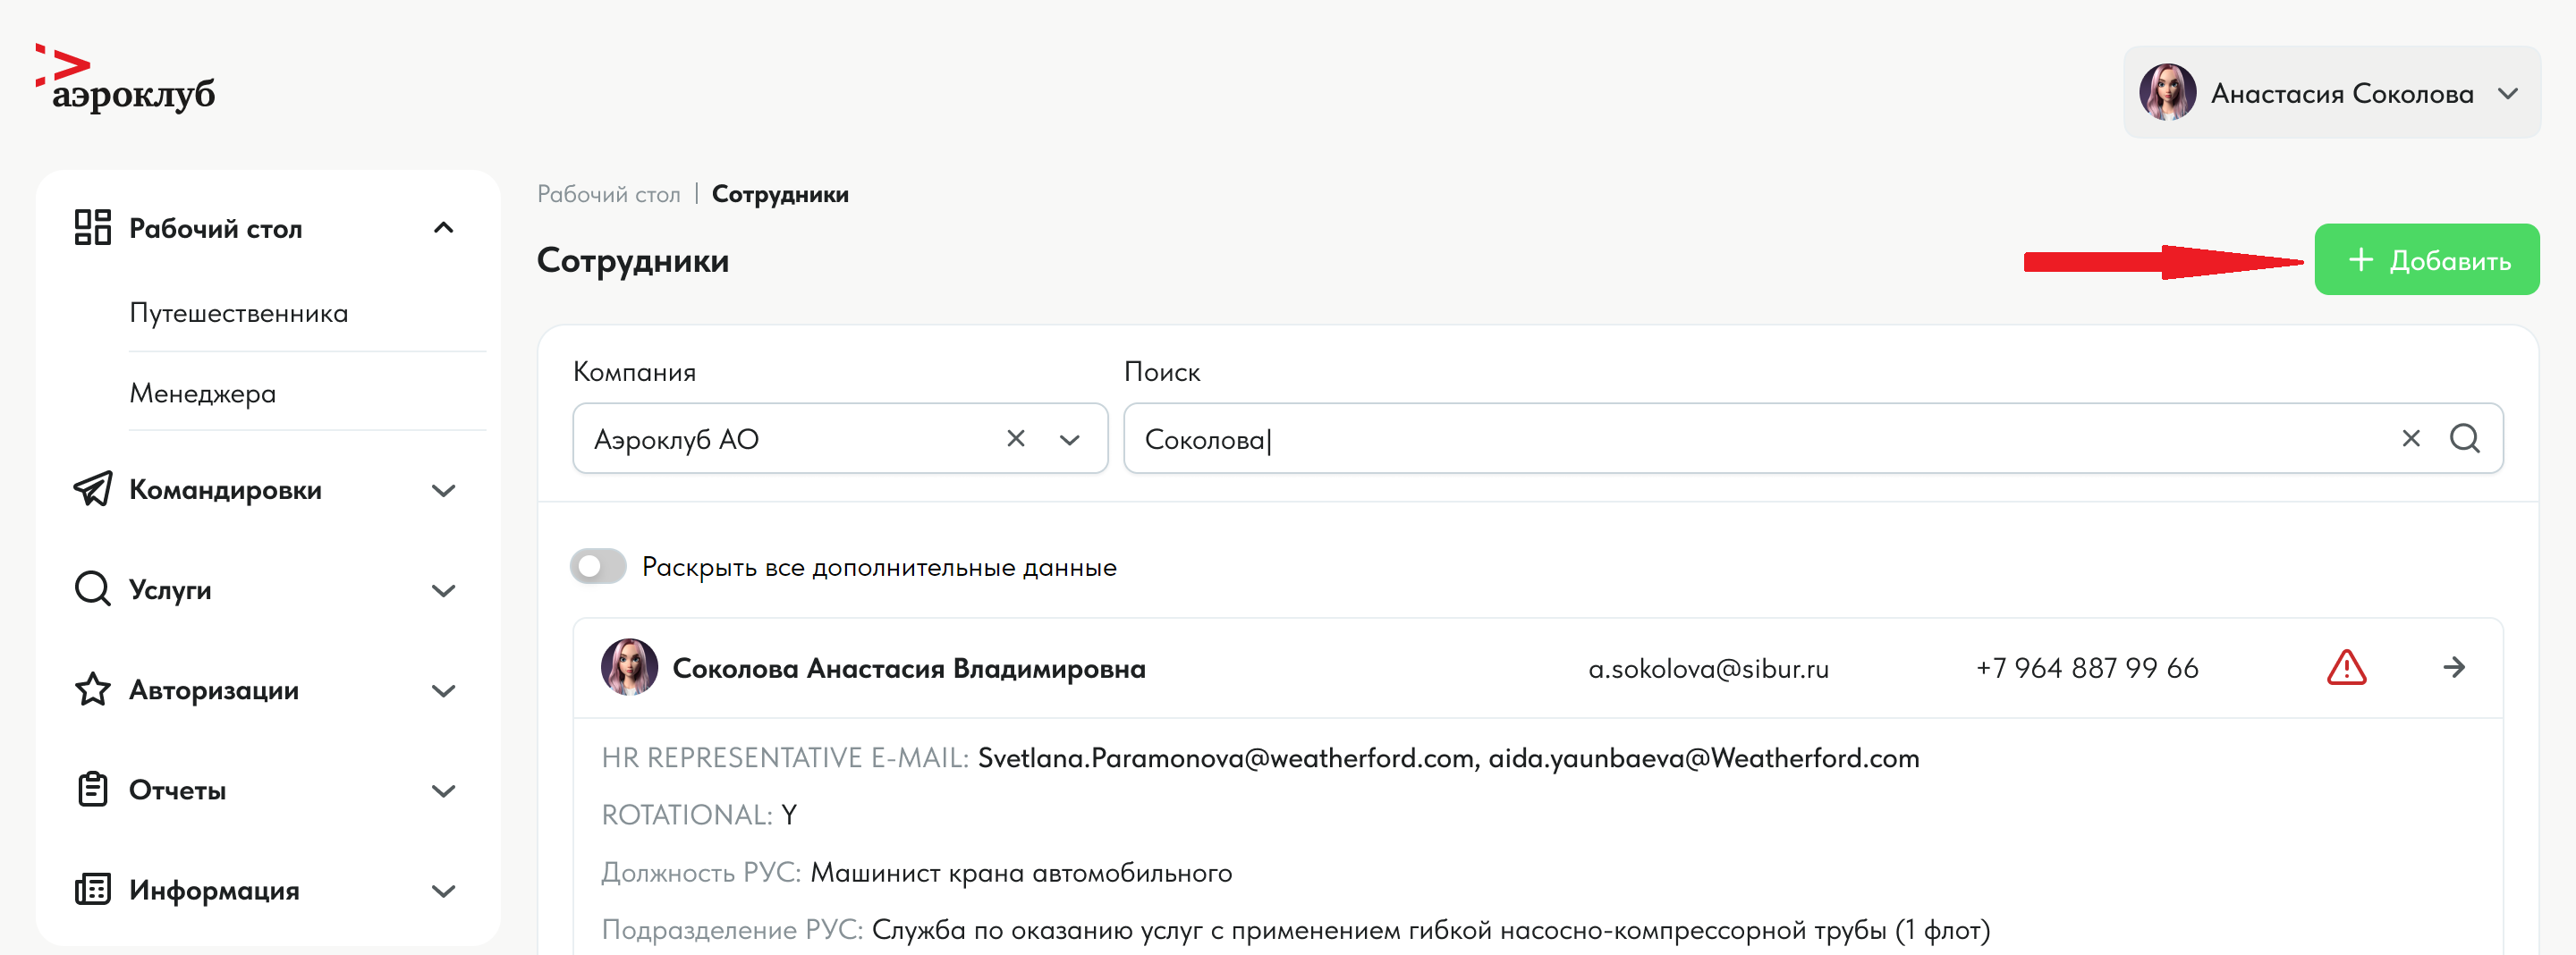Clear the Аэроклуб АО company selection
The image size is (2576, 955).
(1015, 439)
